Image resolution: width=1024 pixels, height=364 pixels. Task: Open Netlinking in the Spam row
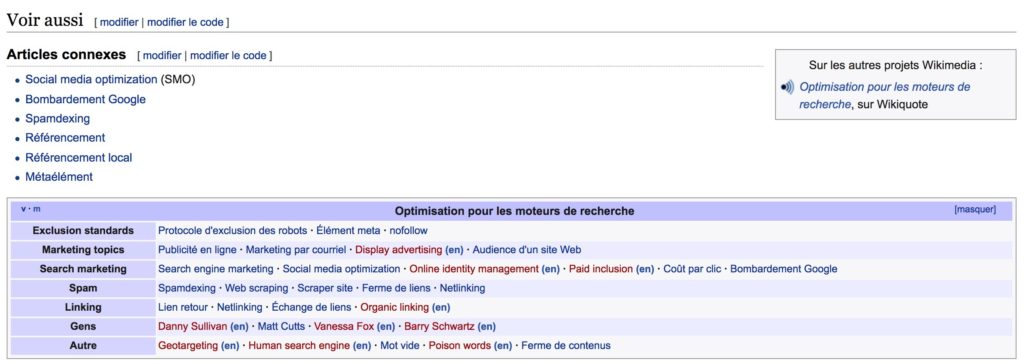[462, 288]
